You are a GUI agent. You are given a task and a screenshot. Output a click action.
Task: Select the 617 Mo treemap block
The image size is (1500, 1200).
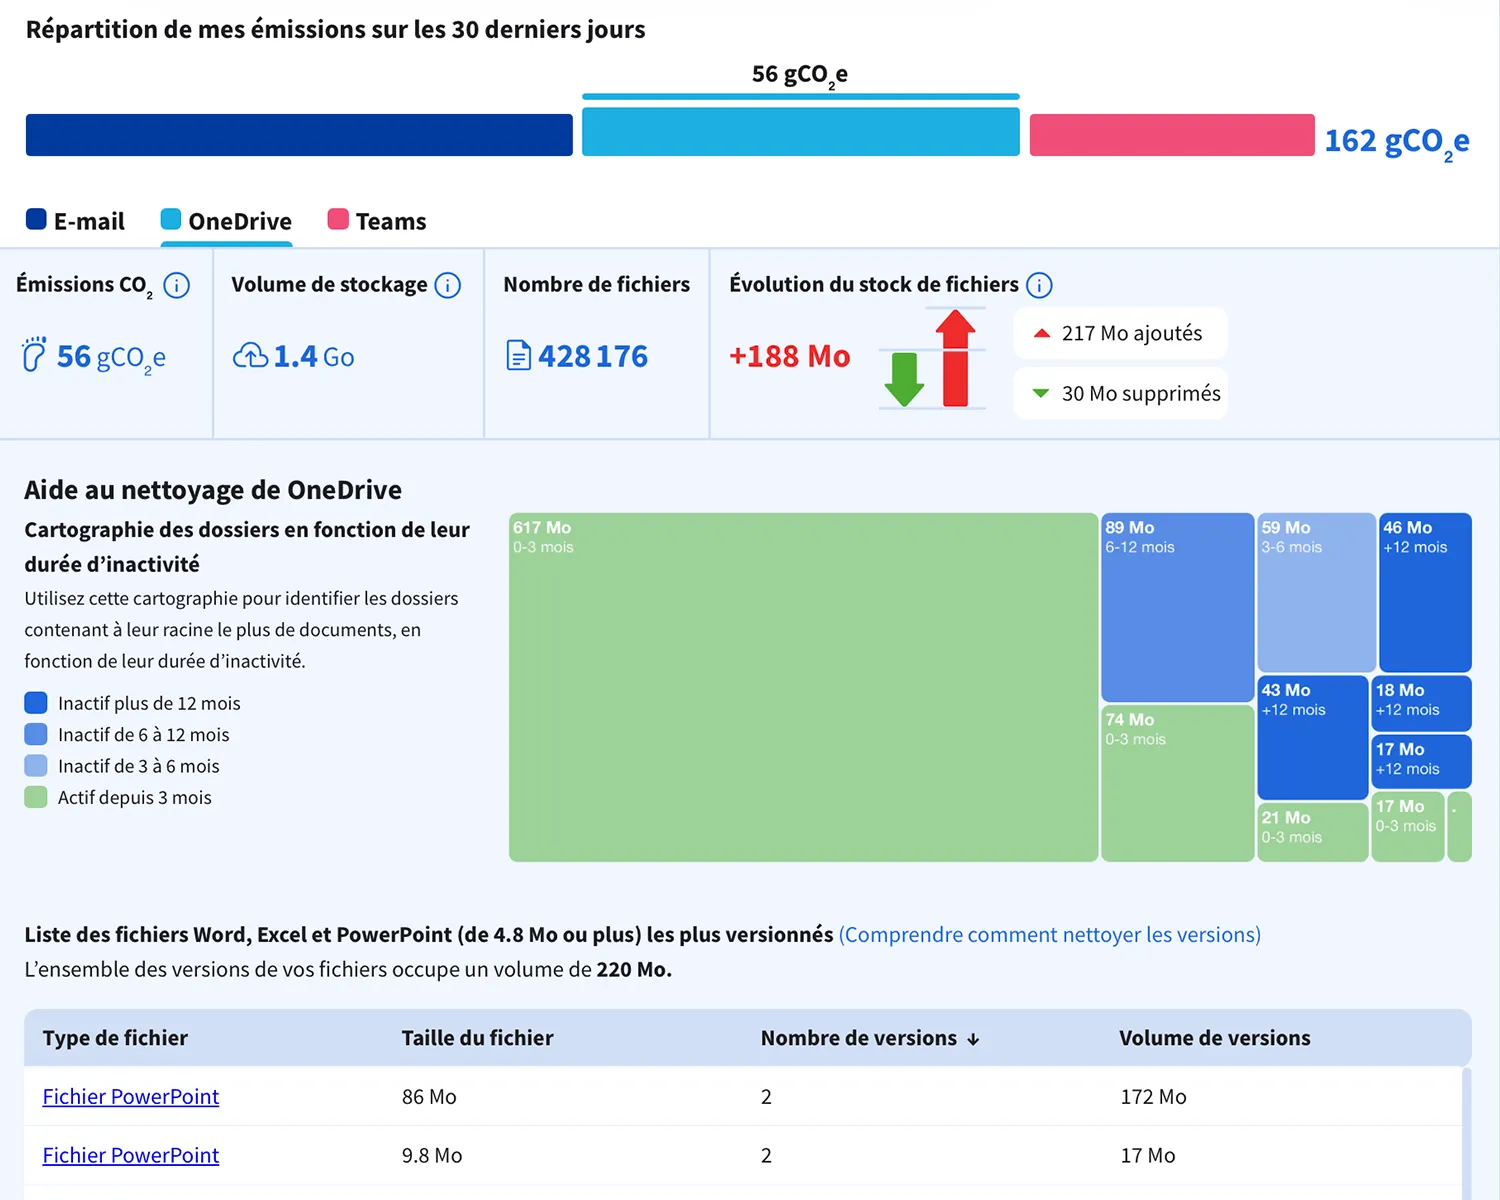tap(803, 687)
